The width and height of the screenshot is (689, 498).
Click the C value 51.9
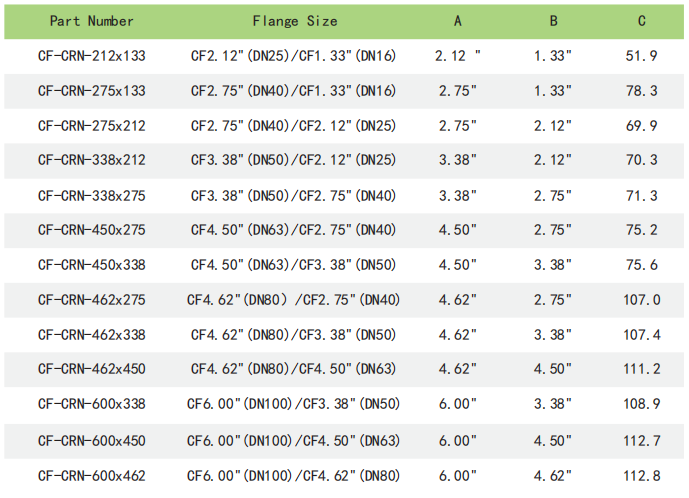point(641,56)
